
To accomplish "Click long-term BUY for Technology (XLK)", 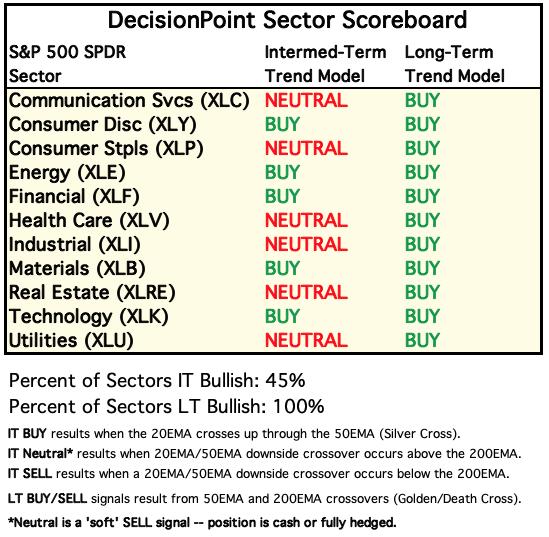I will (422, 316).
